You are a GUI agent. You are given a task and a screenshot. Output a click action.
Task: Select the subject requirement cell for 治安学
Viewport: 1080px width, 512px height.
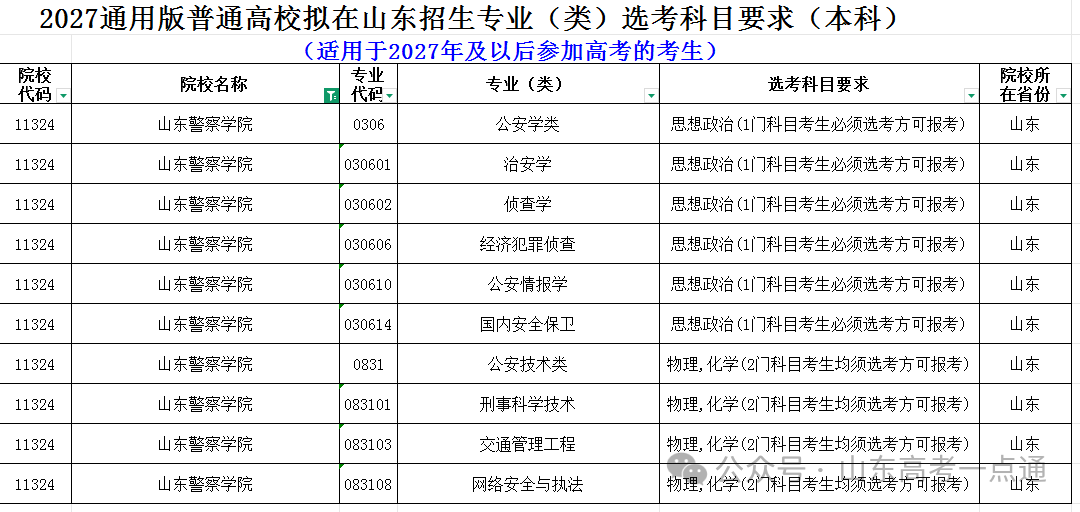click(x=818, y=164)
